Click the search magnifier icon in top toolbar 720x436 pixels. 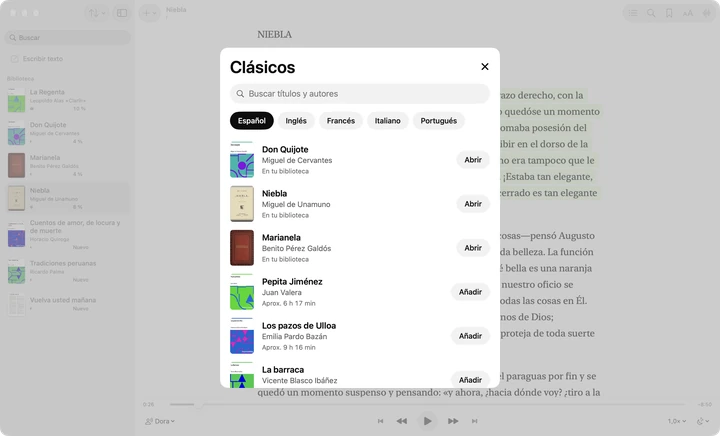(x=651, y=13)
